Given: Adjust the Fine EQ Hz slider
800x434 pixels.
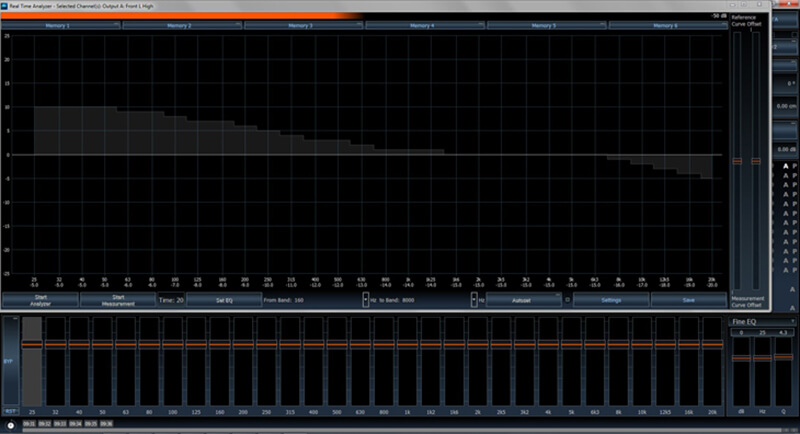Looking at the screenshot, I should tap(762, 359).
